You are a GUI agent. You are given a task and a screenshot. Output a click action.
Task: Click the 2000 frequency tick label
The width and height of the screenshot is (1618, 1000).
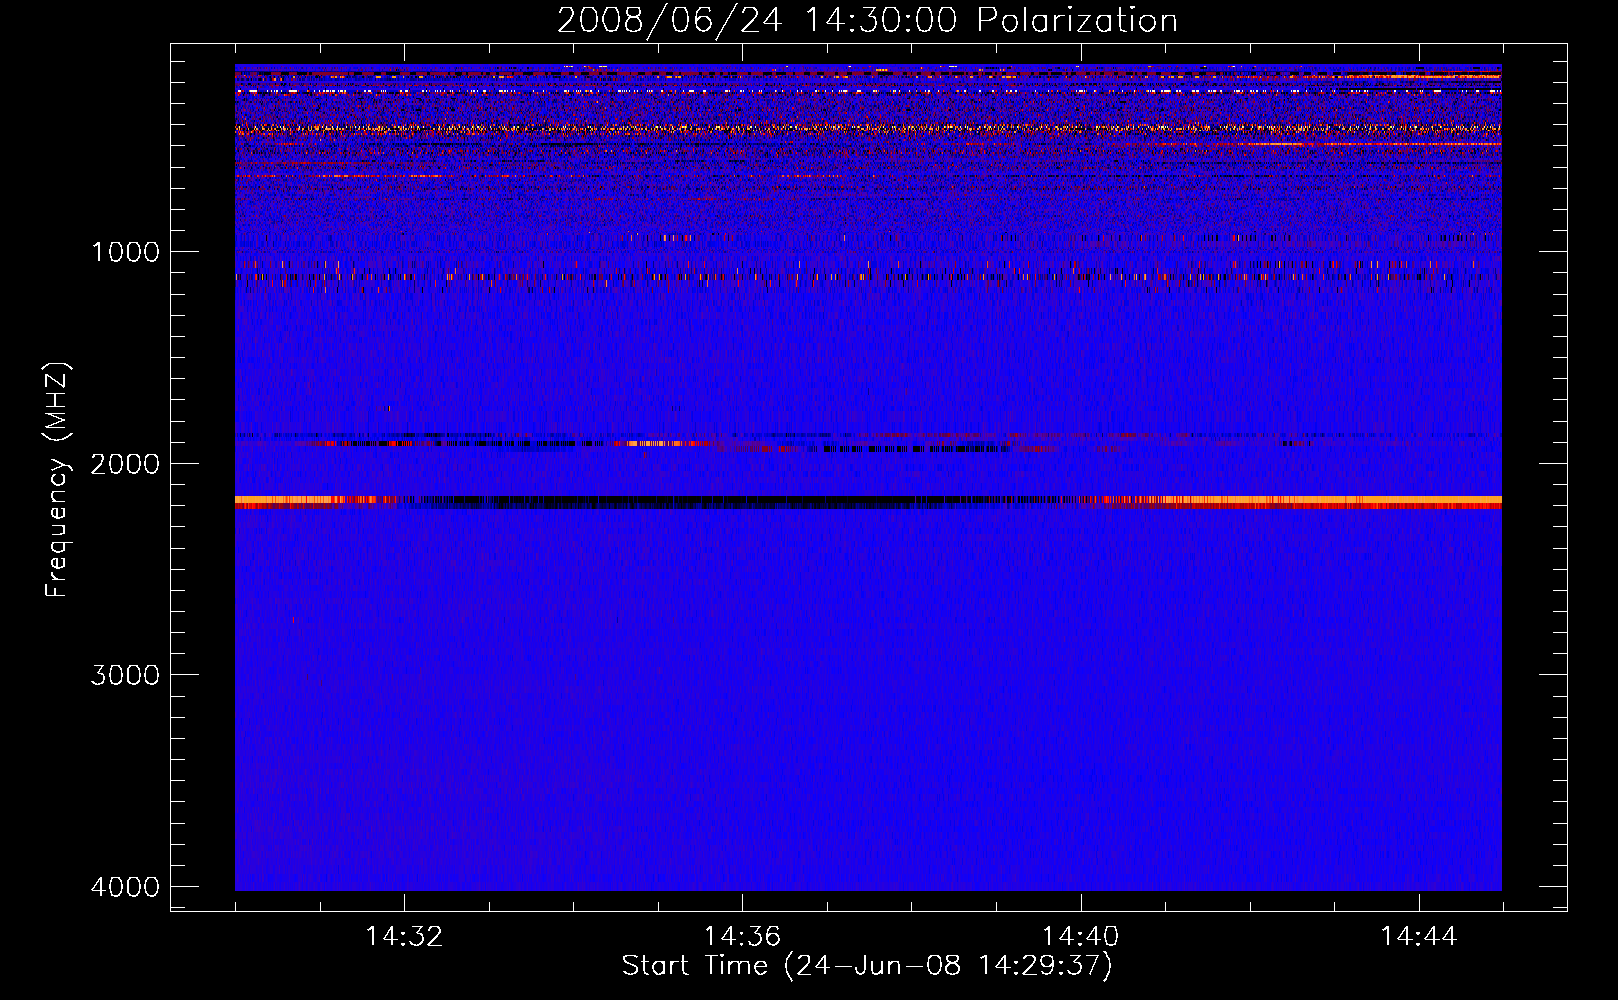pyautogui.click(x=125, y=463)
